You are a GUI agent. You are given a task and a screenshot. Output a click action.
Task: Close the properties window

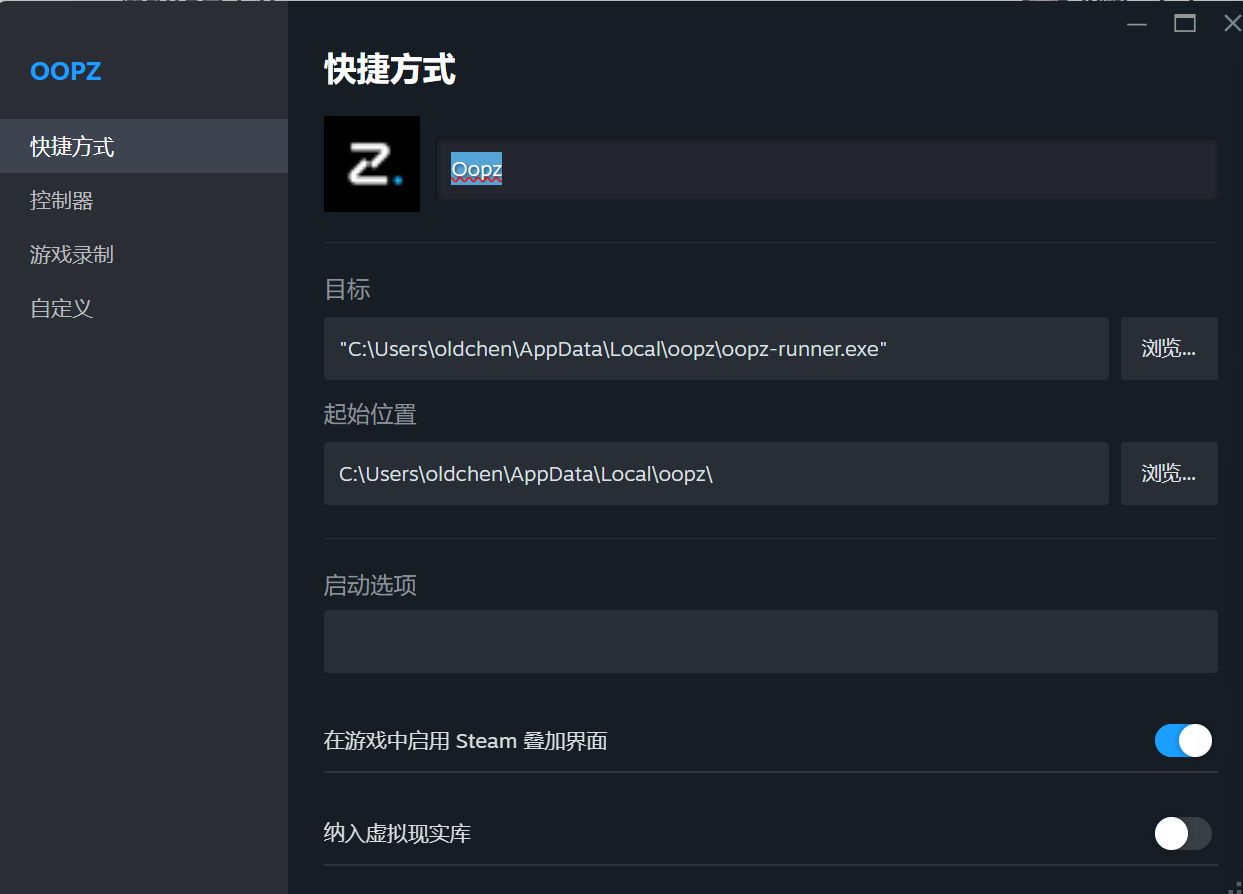click(1232, 23)
